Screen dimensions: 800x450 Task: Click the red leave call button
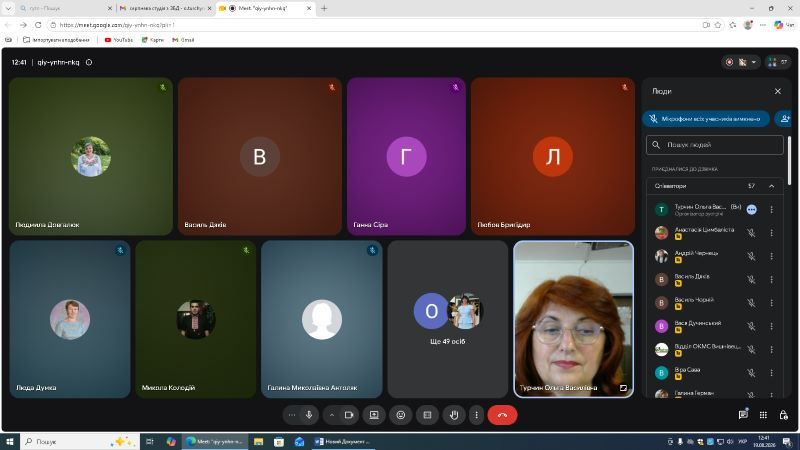502,415
